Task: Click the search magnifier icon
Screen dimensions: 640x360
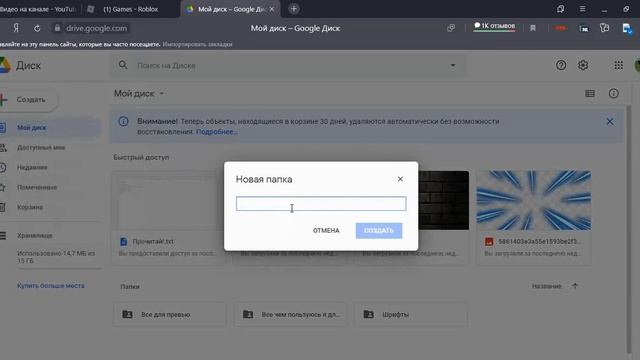Action: 123,65
